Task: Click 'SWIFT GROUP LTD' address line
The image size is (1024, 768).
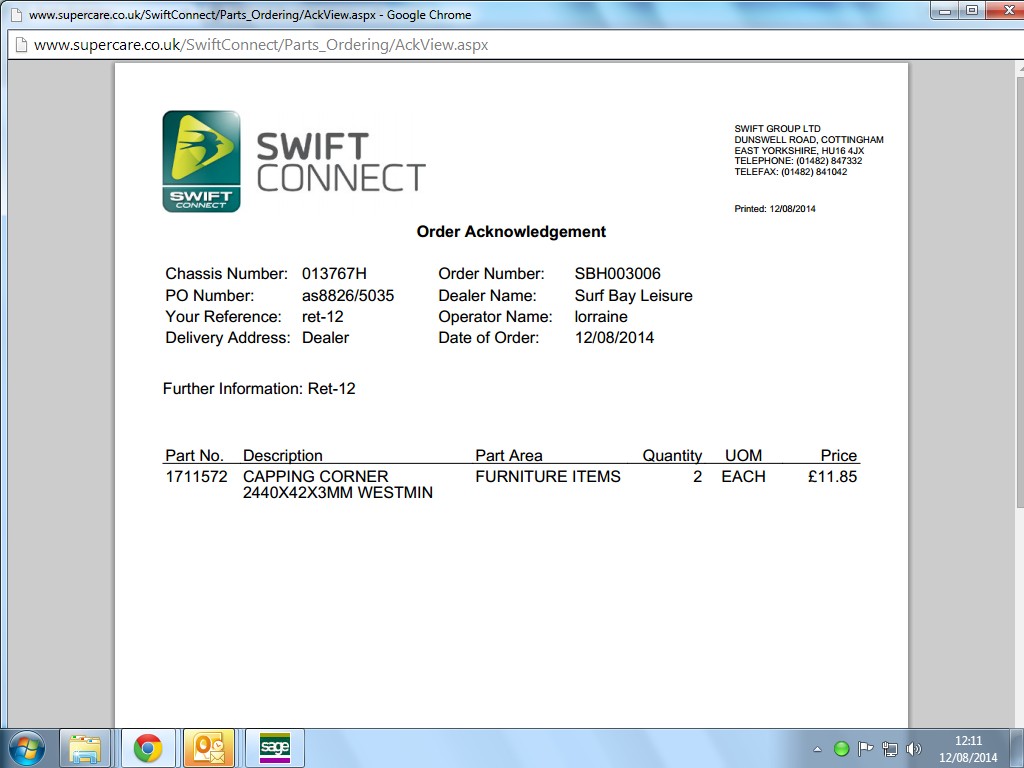Action: click(777, 129)
